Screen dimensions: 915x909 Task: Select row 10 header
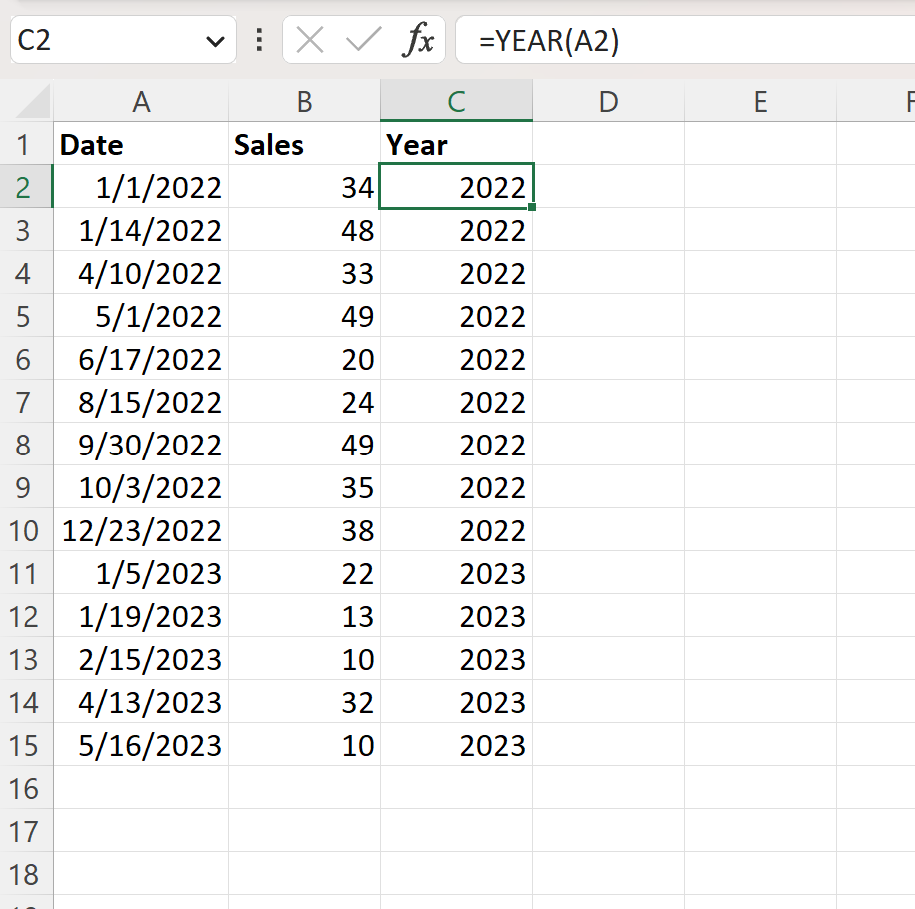pos(26,530)
